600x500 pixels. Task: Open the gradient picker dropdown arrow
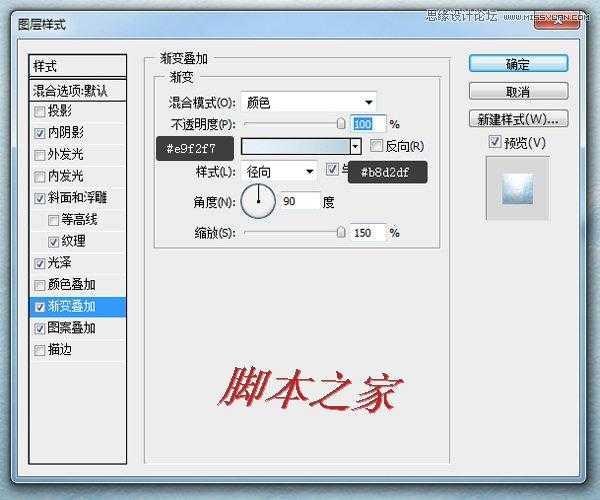click(x=355, y=147)
